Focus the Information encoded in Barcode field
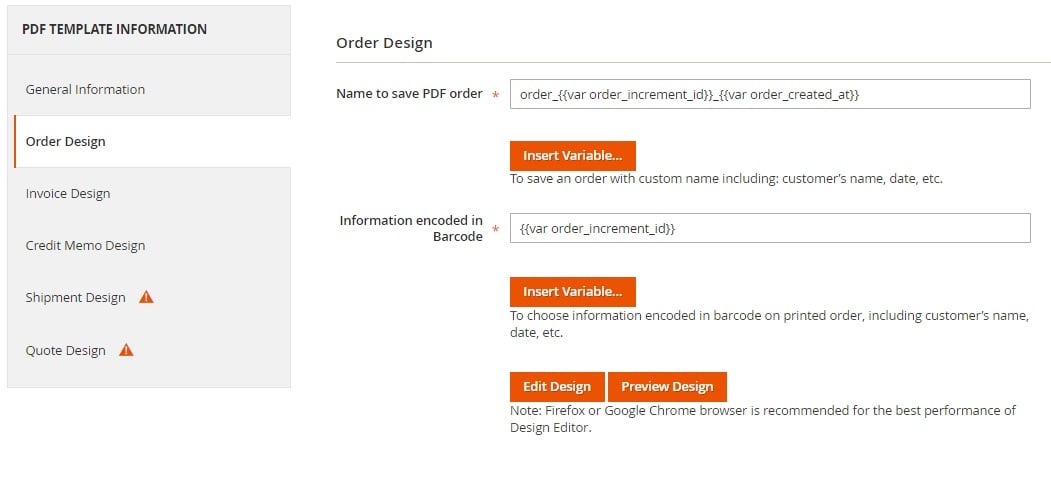This screenshot has height=479, width=1051. pyautogui.click(x=770, y=228)
